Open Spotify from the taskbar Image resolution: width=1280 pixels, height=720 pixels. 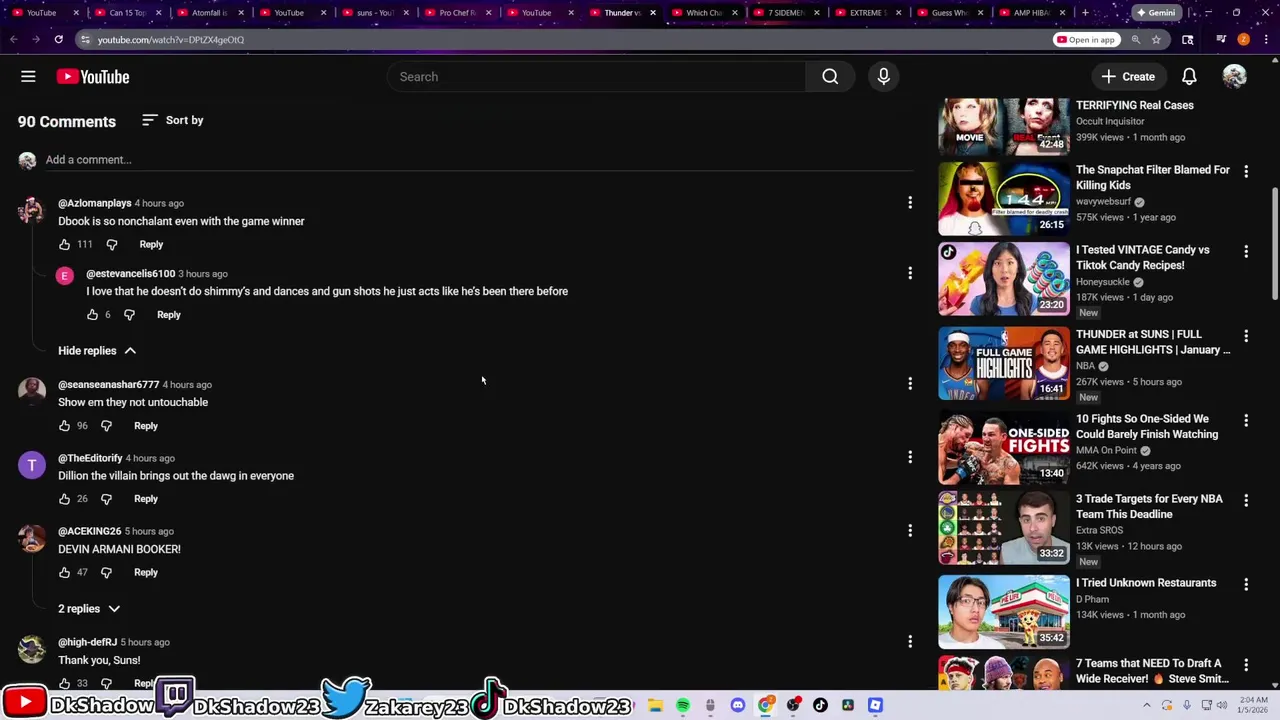click(x=683, y=705)
